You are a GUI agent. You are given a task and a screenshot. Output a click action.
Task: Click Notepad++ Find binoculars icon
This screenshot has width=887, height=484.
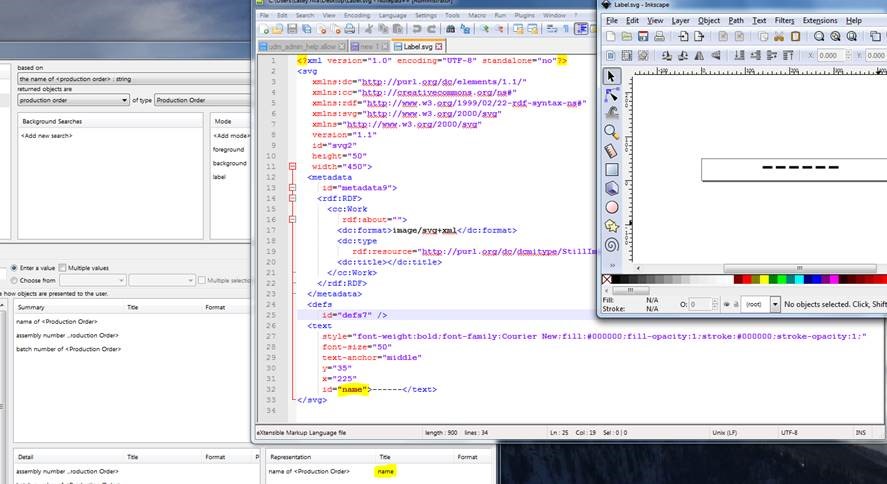[450, 29]
